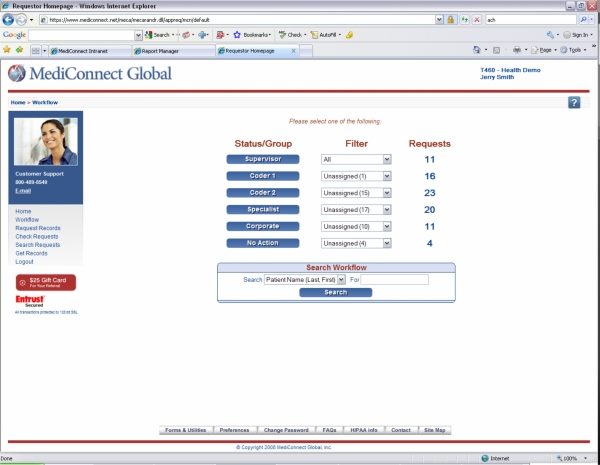
Task: Click Logout in the sidebar
Action: (24, 262)
